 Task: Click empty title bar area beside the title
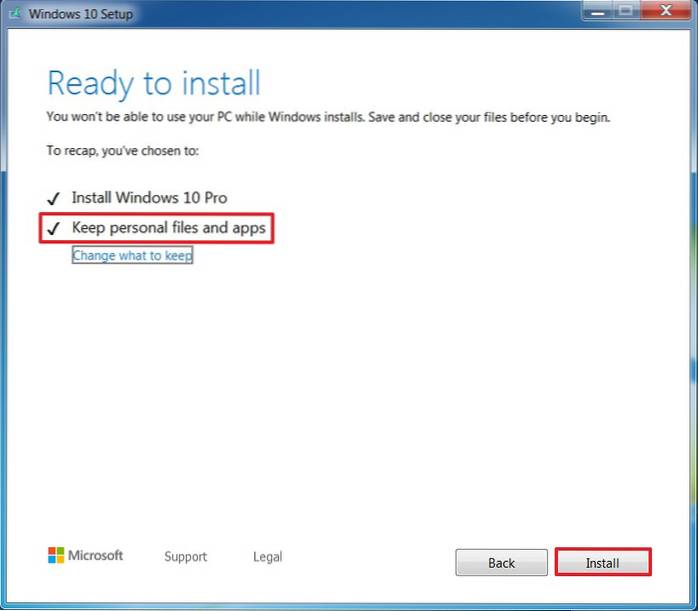tap(350, 13)
